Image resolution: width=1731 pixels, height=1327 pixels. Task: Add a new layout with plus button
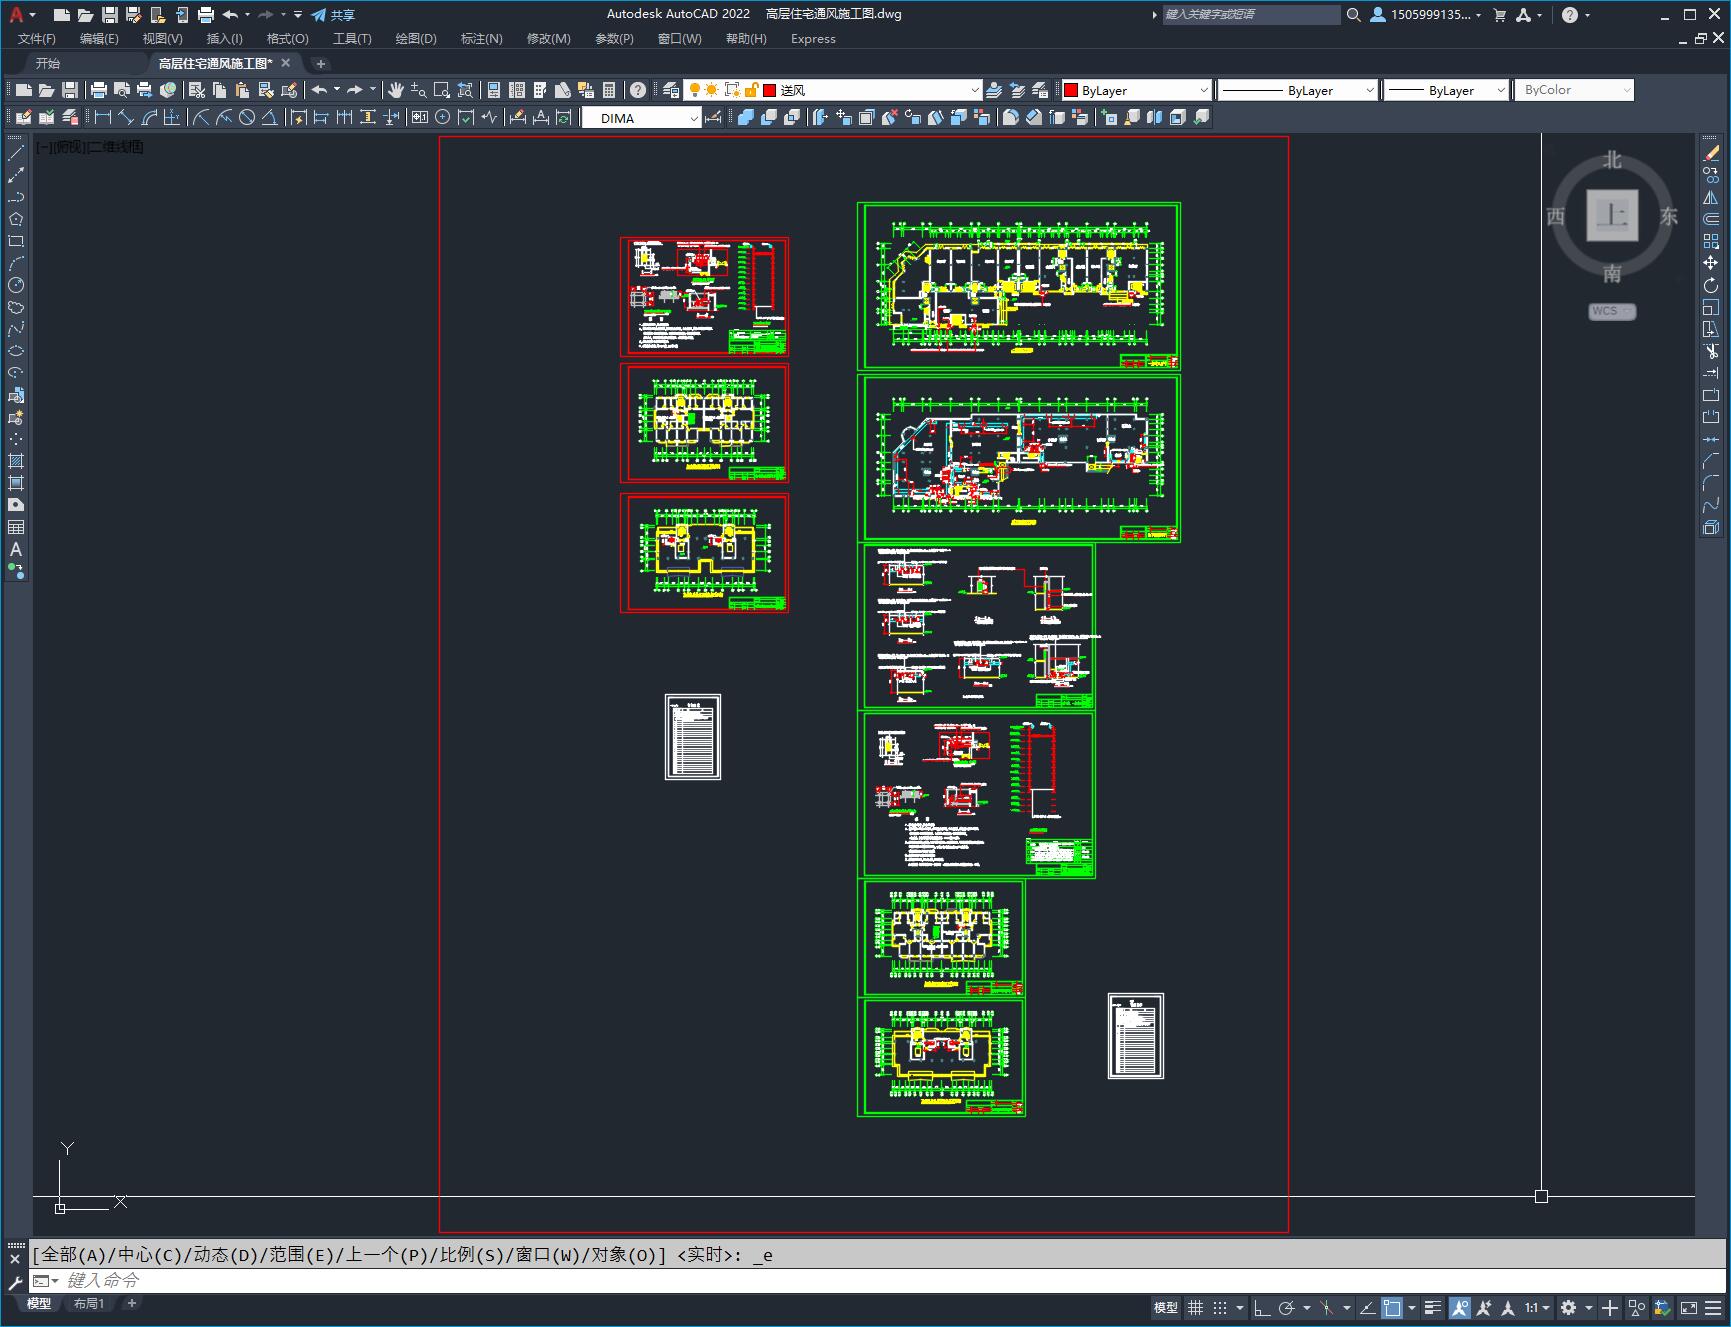click(x=131, y=1303)
